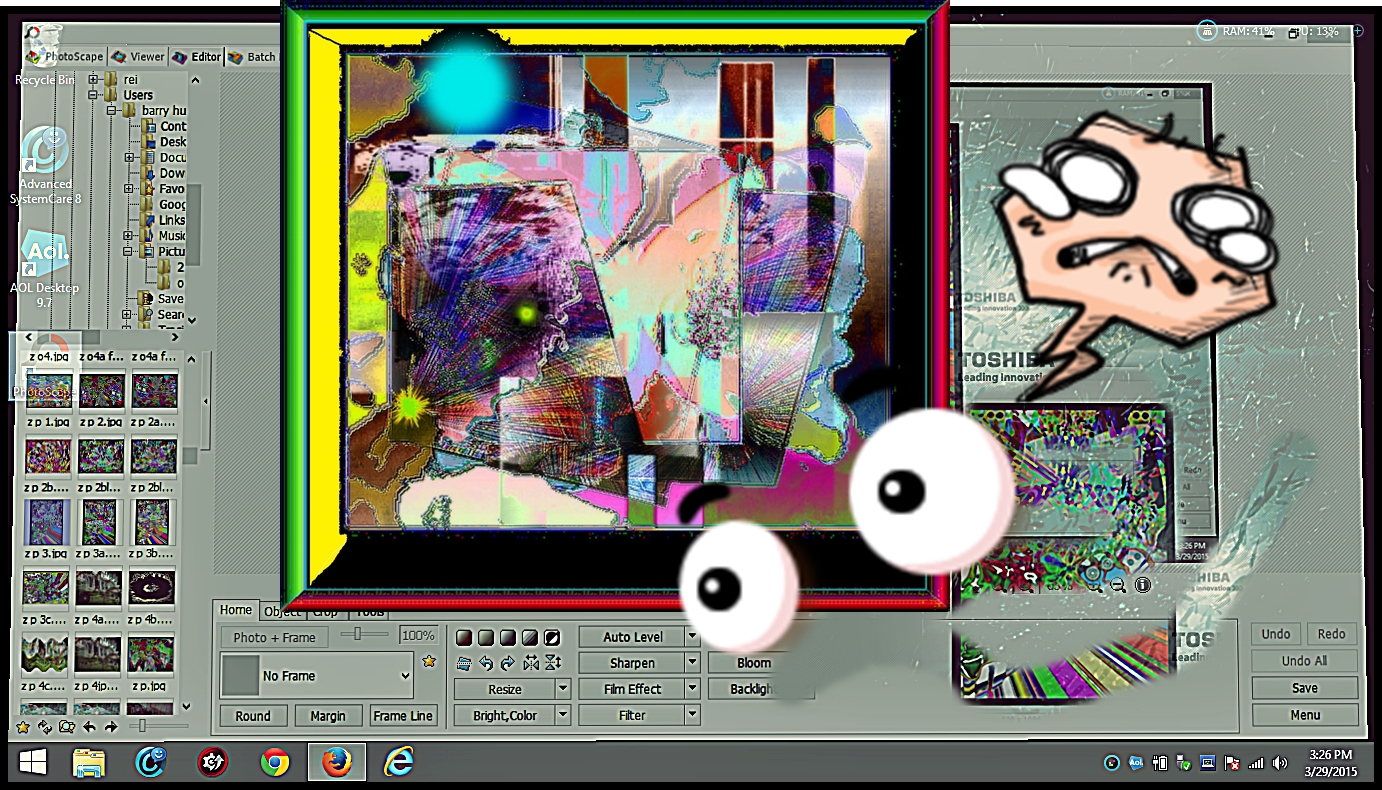Viewport: 1382px width, 790px height.
Task: Collapse the Pictures folder node
Action: 129,251
